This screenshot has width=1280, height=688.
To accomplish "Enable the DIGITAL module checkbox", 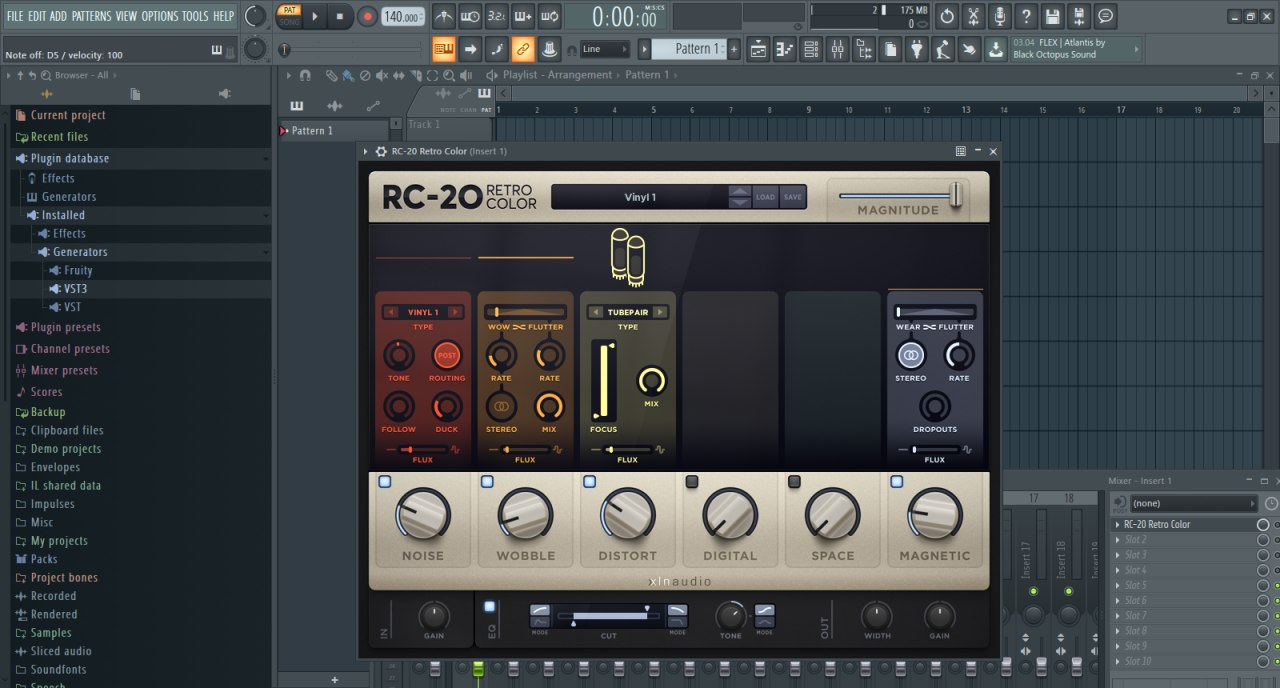I will (x=692, y=482).
